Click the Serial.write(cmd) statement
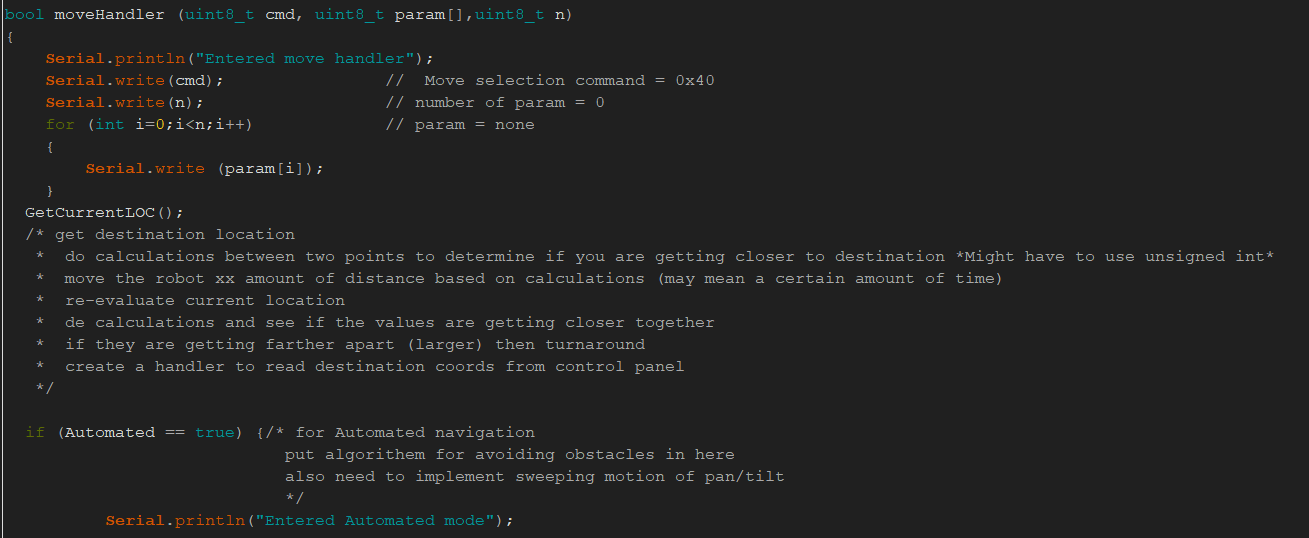This screenshot has height=538, width=1309. 135,80
